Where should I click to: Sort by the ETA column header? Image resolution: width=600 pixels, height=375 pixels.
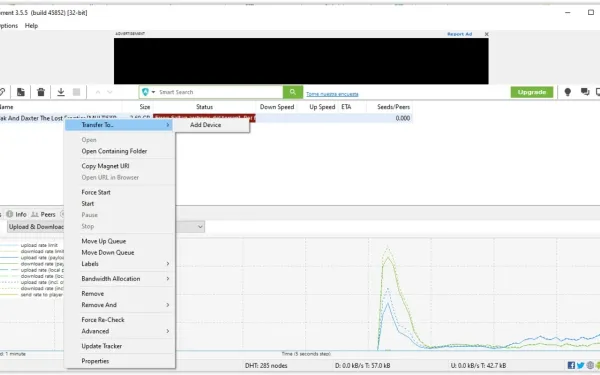[x=346, y=107]
